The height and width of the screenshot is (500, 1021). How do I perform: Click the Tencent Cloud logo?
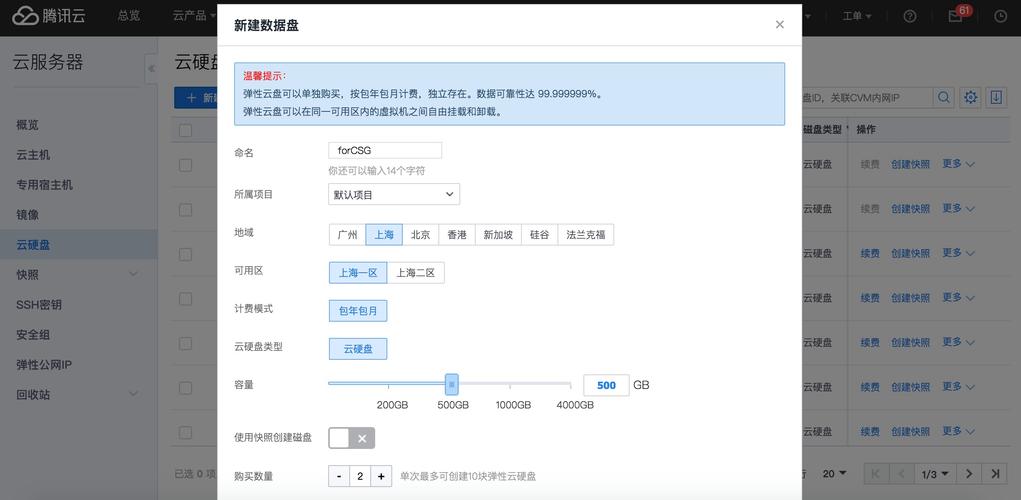(48, 16)
